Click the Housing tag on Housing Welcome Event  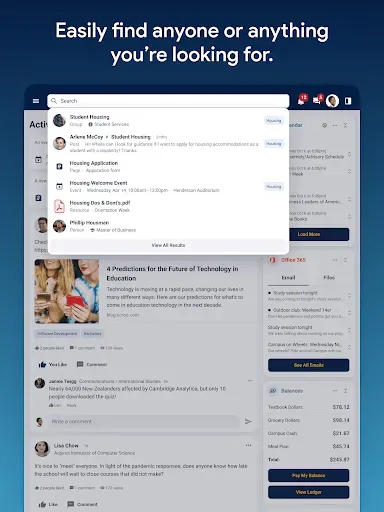274,187
